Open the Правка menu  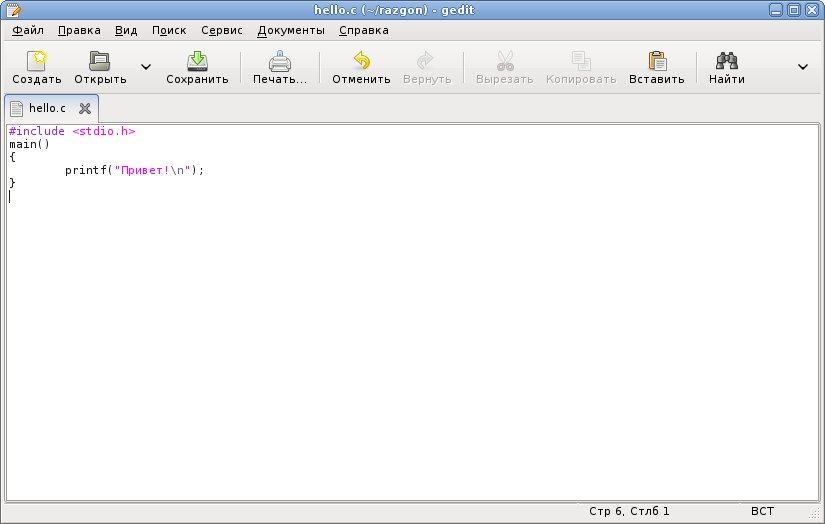click(x=79, y=31)
